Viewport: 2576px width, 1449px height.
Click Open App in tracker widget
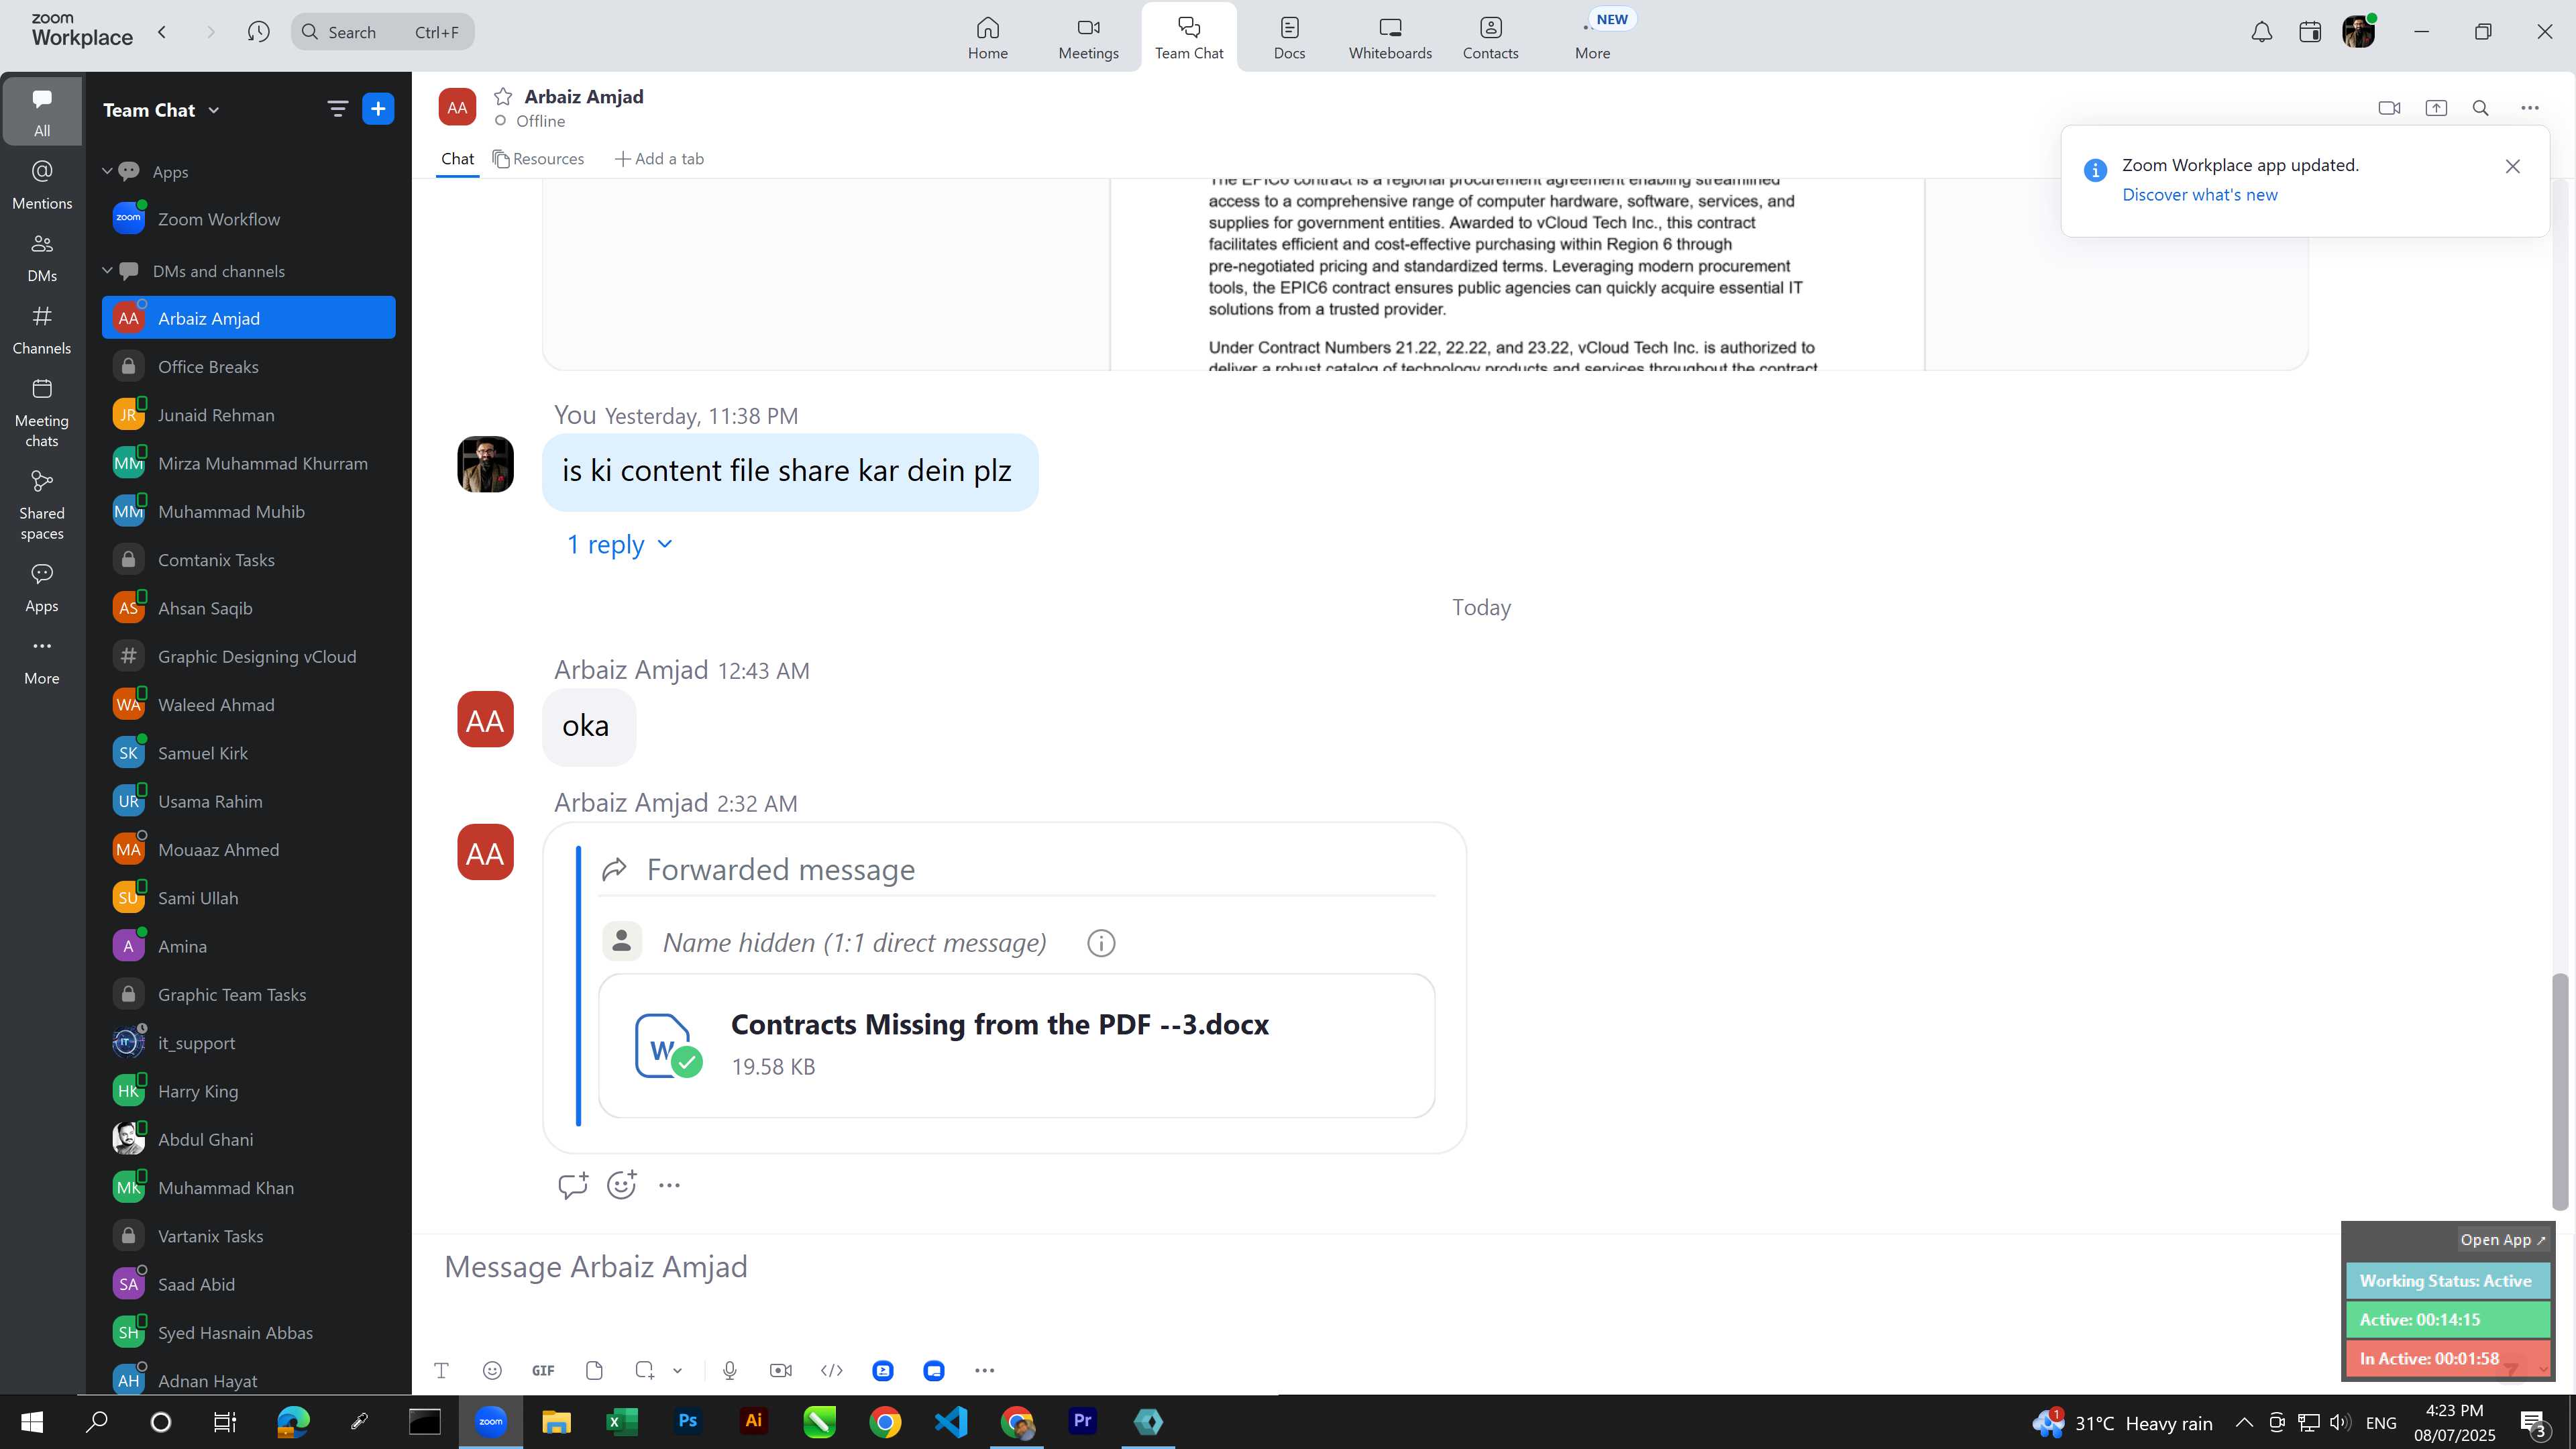tap(2503, 1239)
